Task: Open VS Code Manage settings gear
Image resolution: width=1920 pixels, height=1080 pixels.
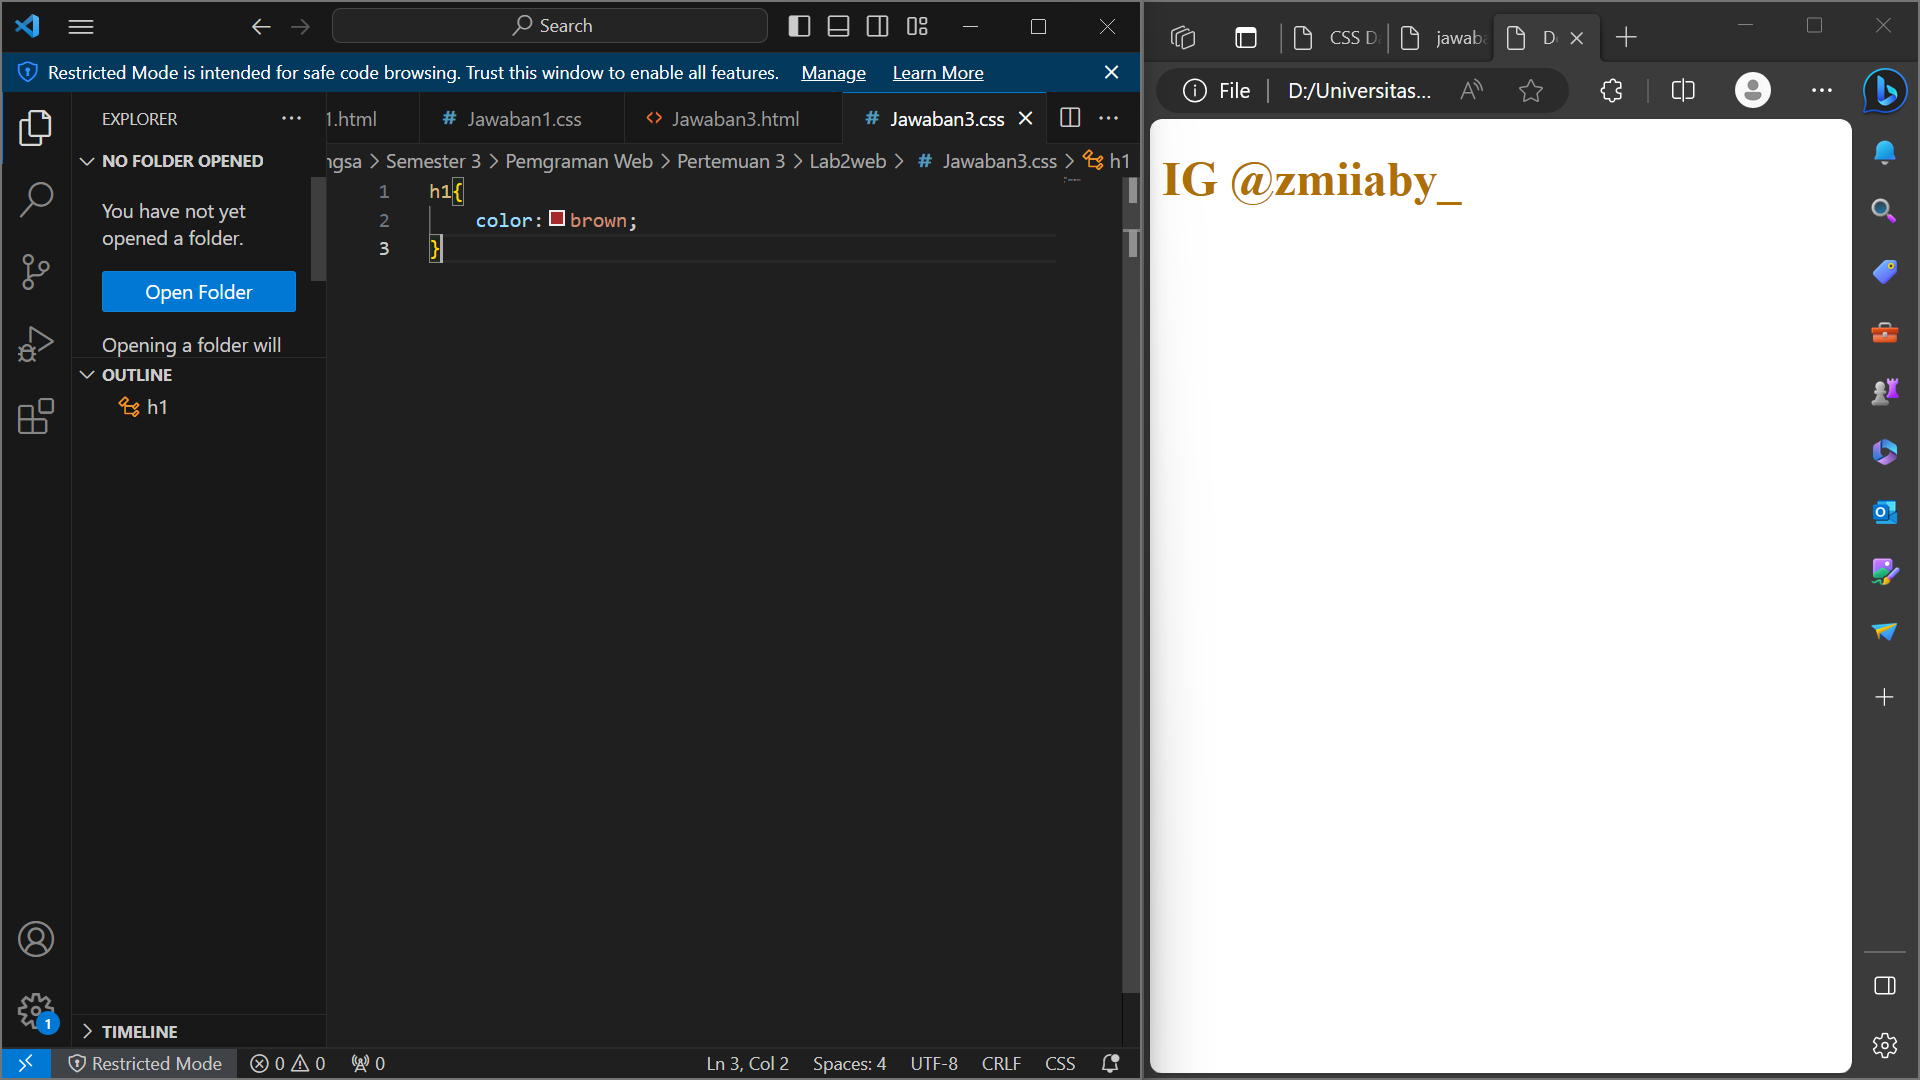Action: click(36, 1012)
